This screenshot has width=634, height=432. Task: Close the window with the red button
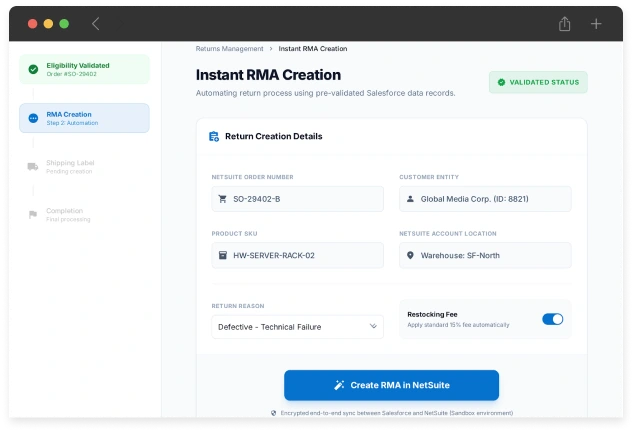[x=33, y=24]
